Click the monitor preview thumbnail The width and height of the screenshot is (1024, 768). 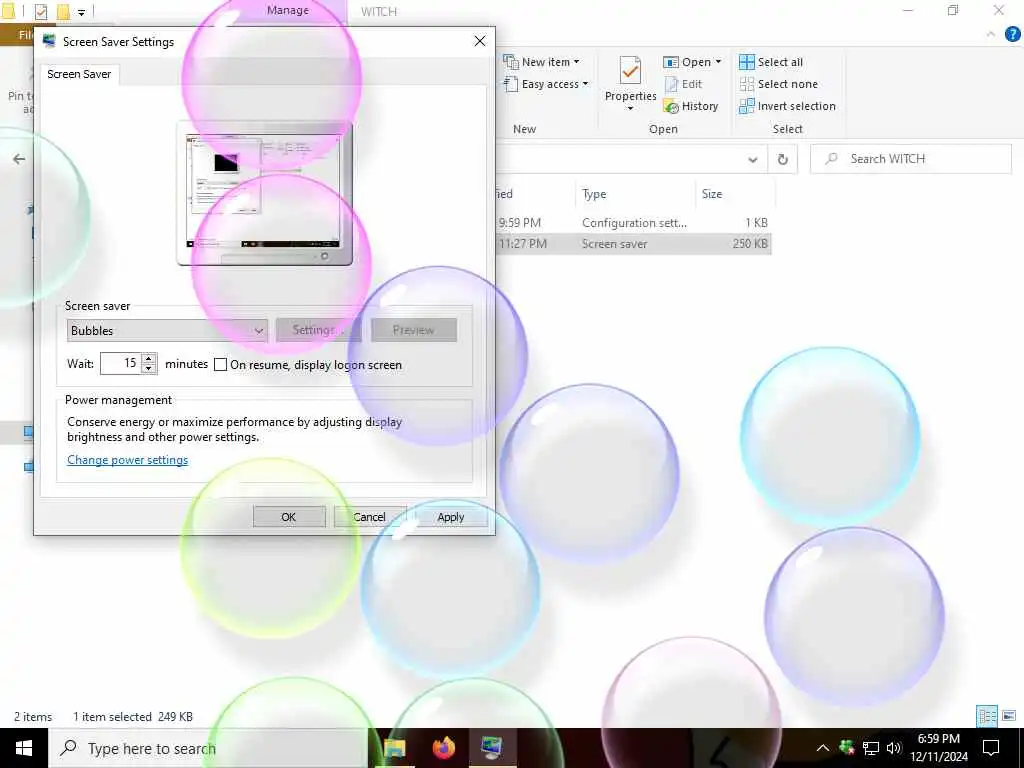pos(264,193)
